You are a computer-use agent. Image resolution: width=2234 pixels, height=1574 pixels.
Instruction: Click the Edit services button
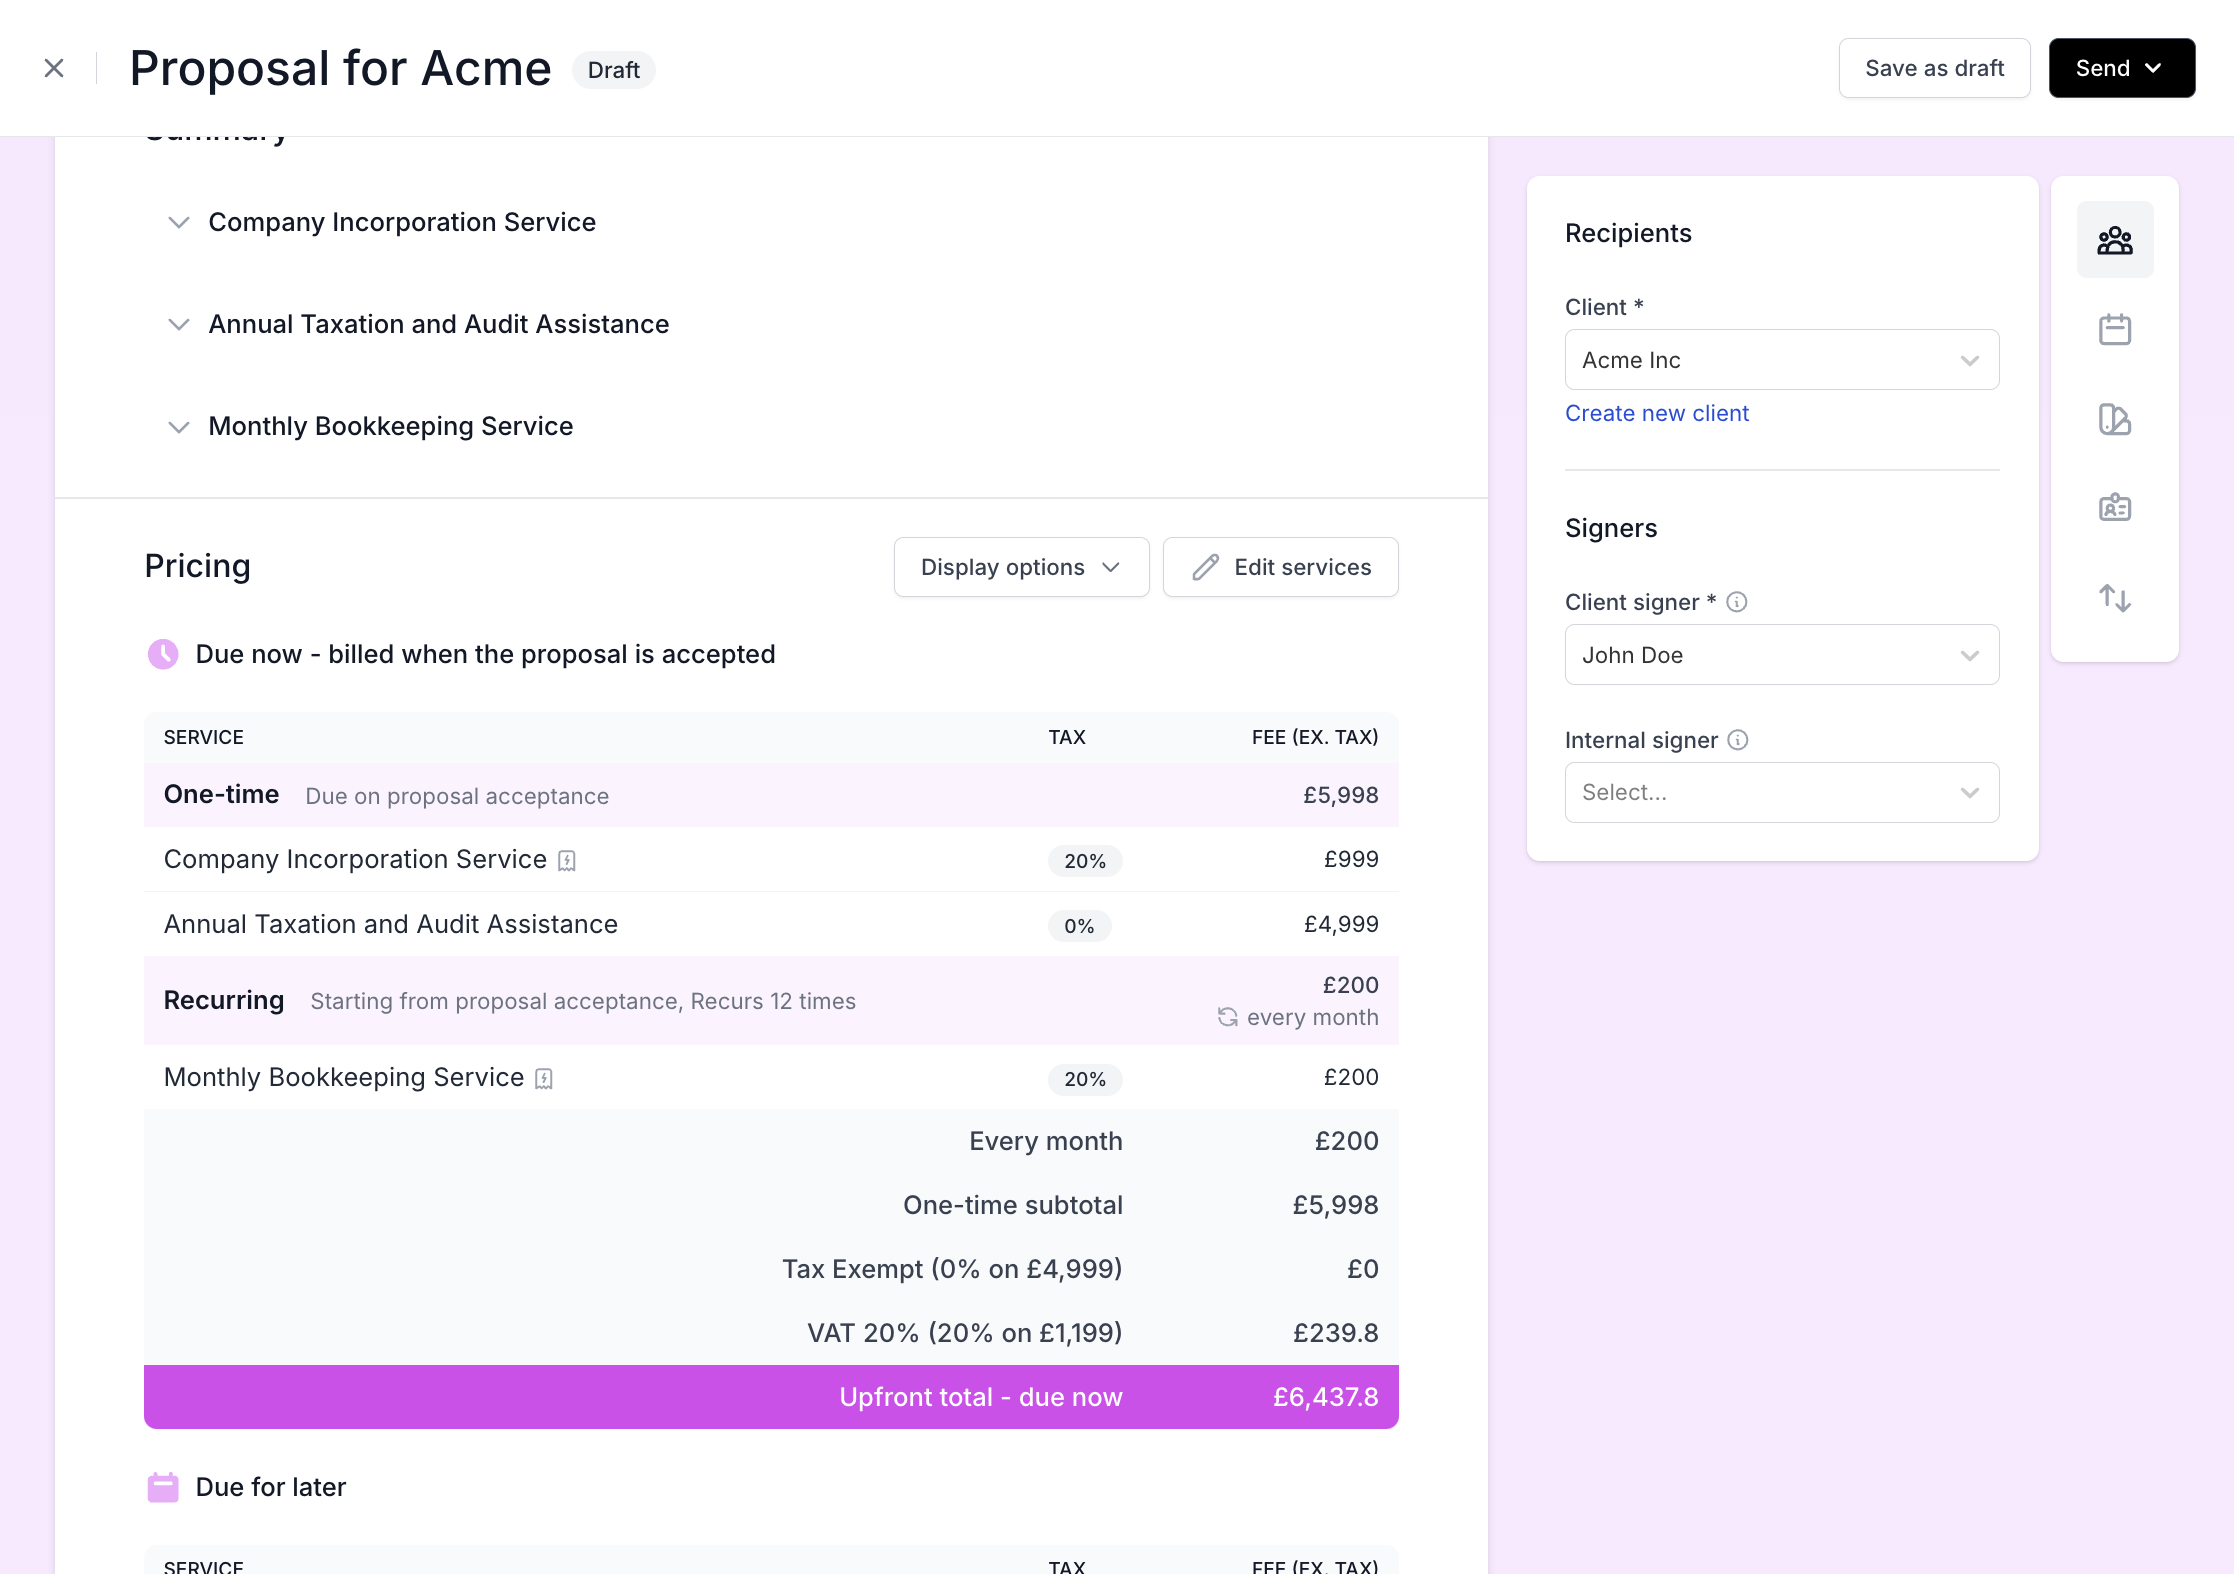pyautogui.click(x=1280, y=567)
